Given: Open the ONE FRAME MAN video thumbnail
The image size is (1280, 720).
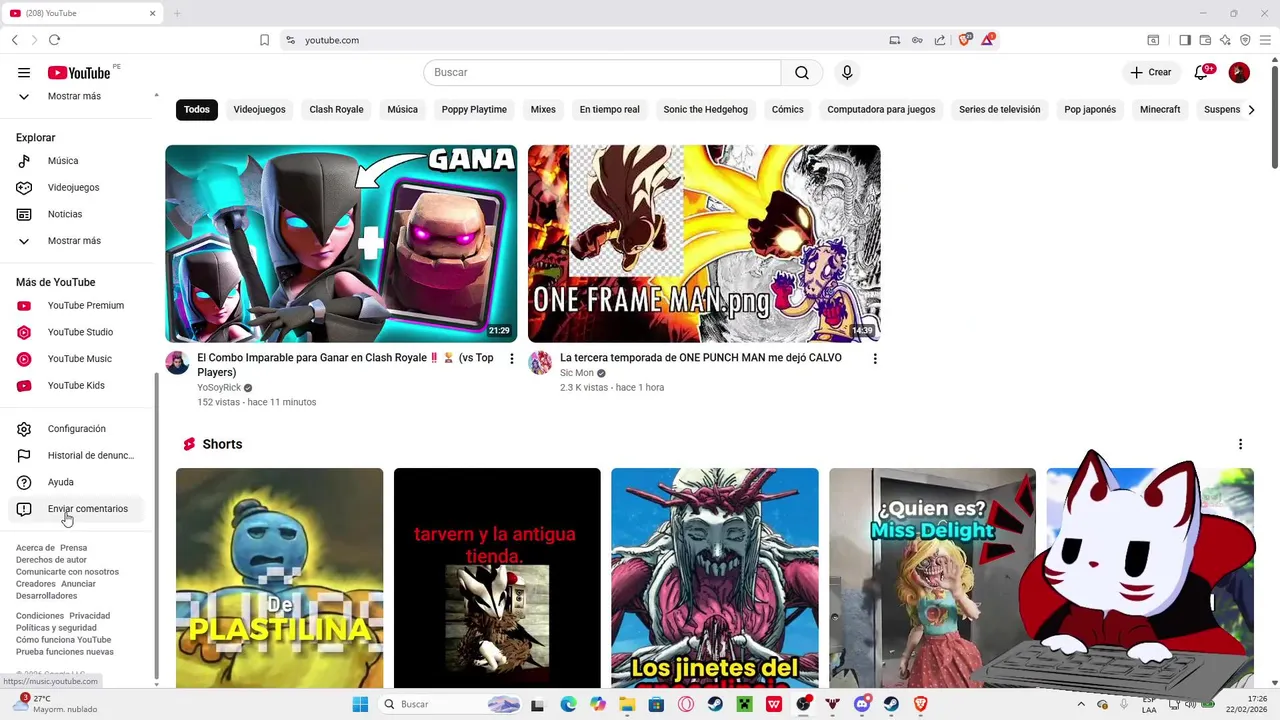Looking at the screenshot, I should (704, 243).
